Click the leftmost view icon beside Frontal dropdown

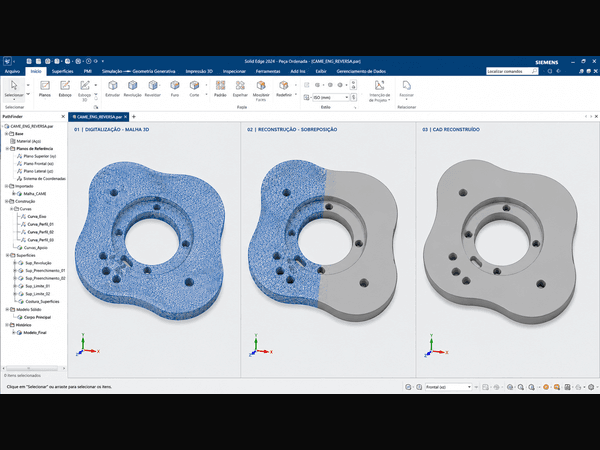[x=408, y=387]
